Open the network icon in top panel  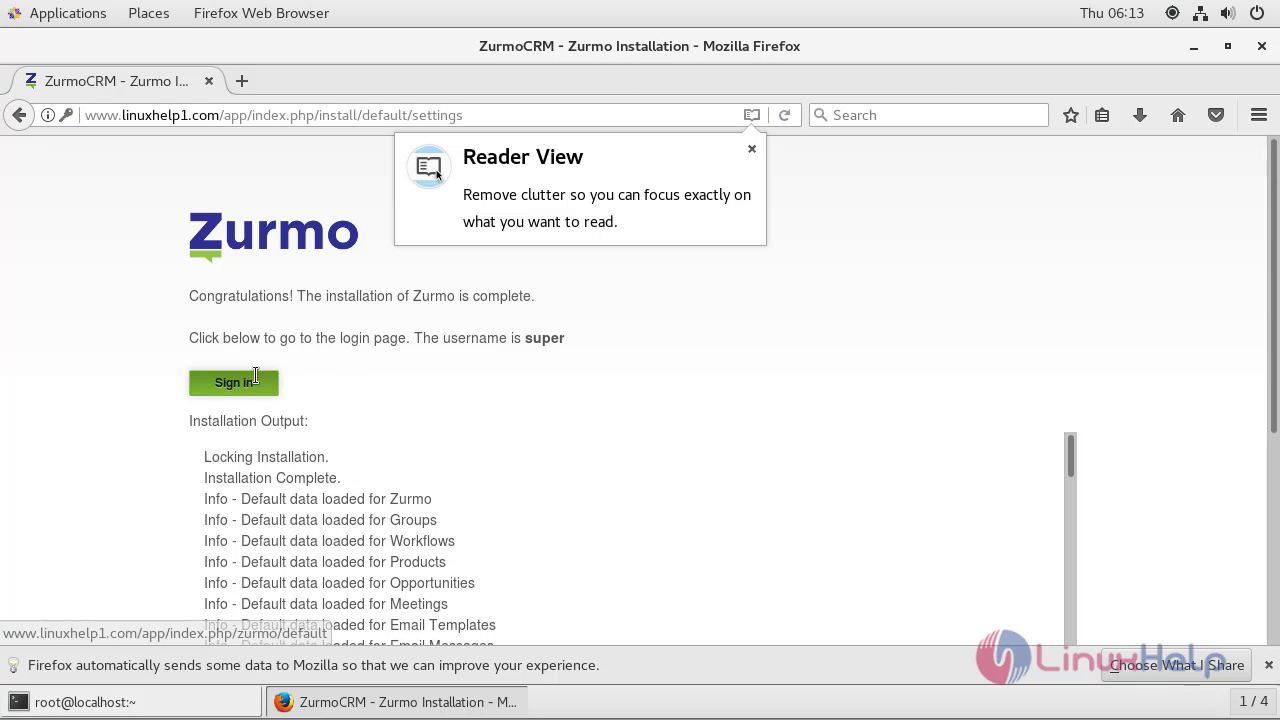click(x=1200, y=13)
